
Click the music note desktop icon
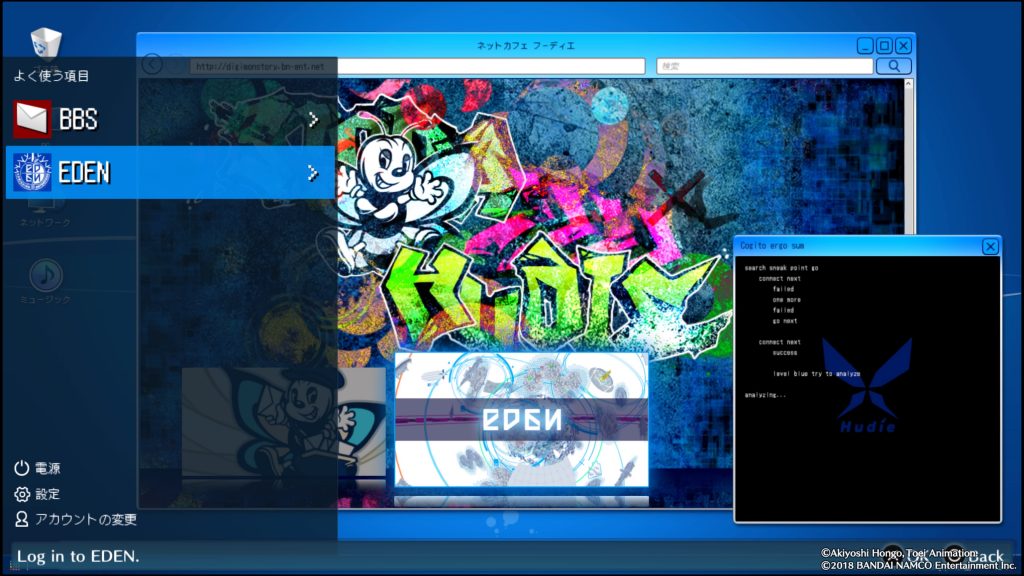click(x=45, y=275)
